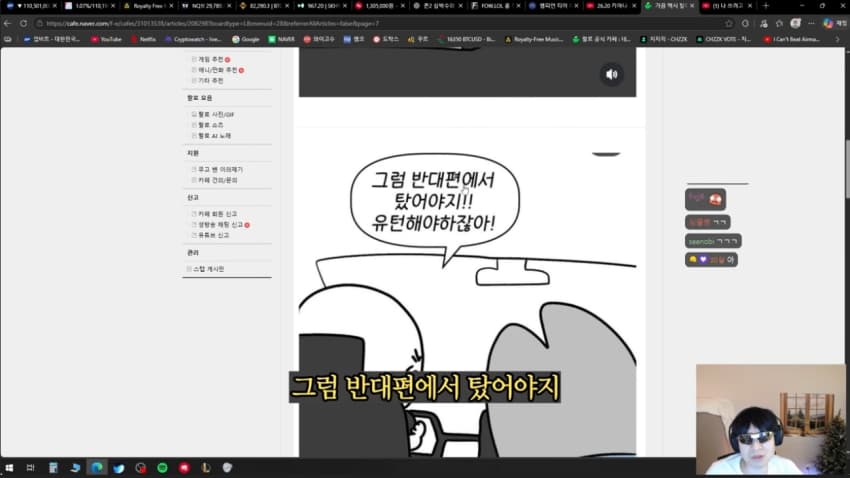Open the 쇼츠 board in sidebar
This screenshot has height=478, width=850.
point(210,125)
